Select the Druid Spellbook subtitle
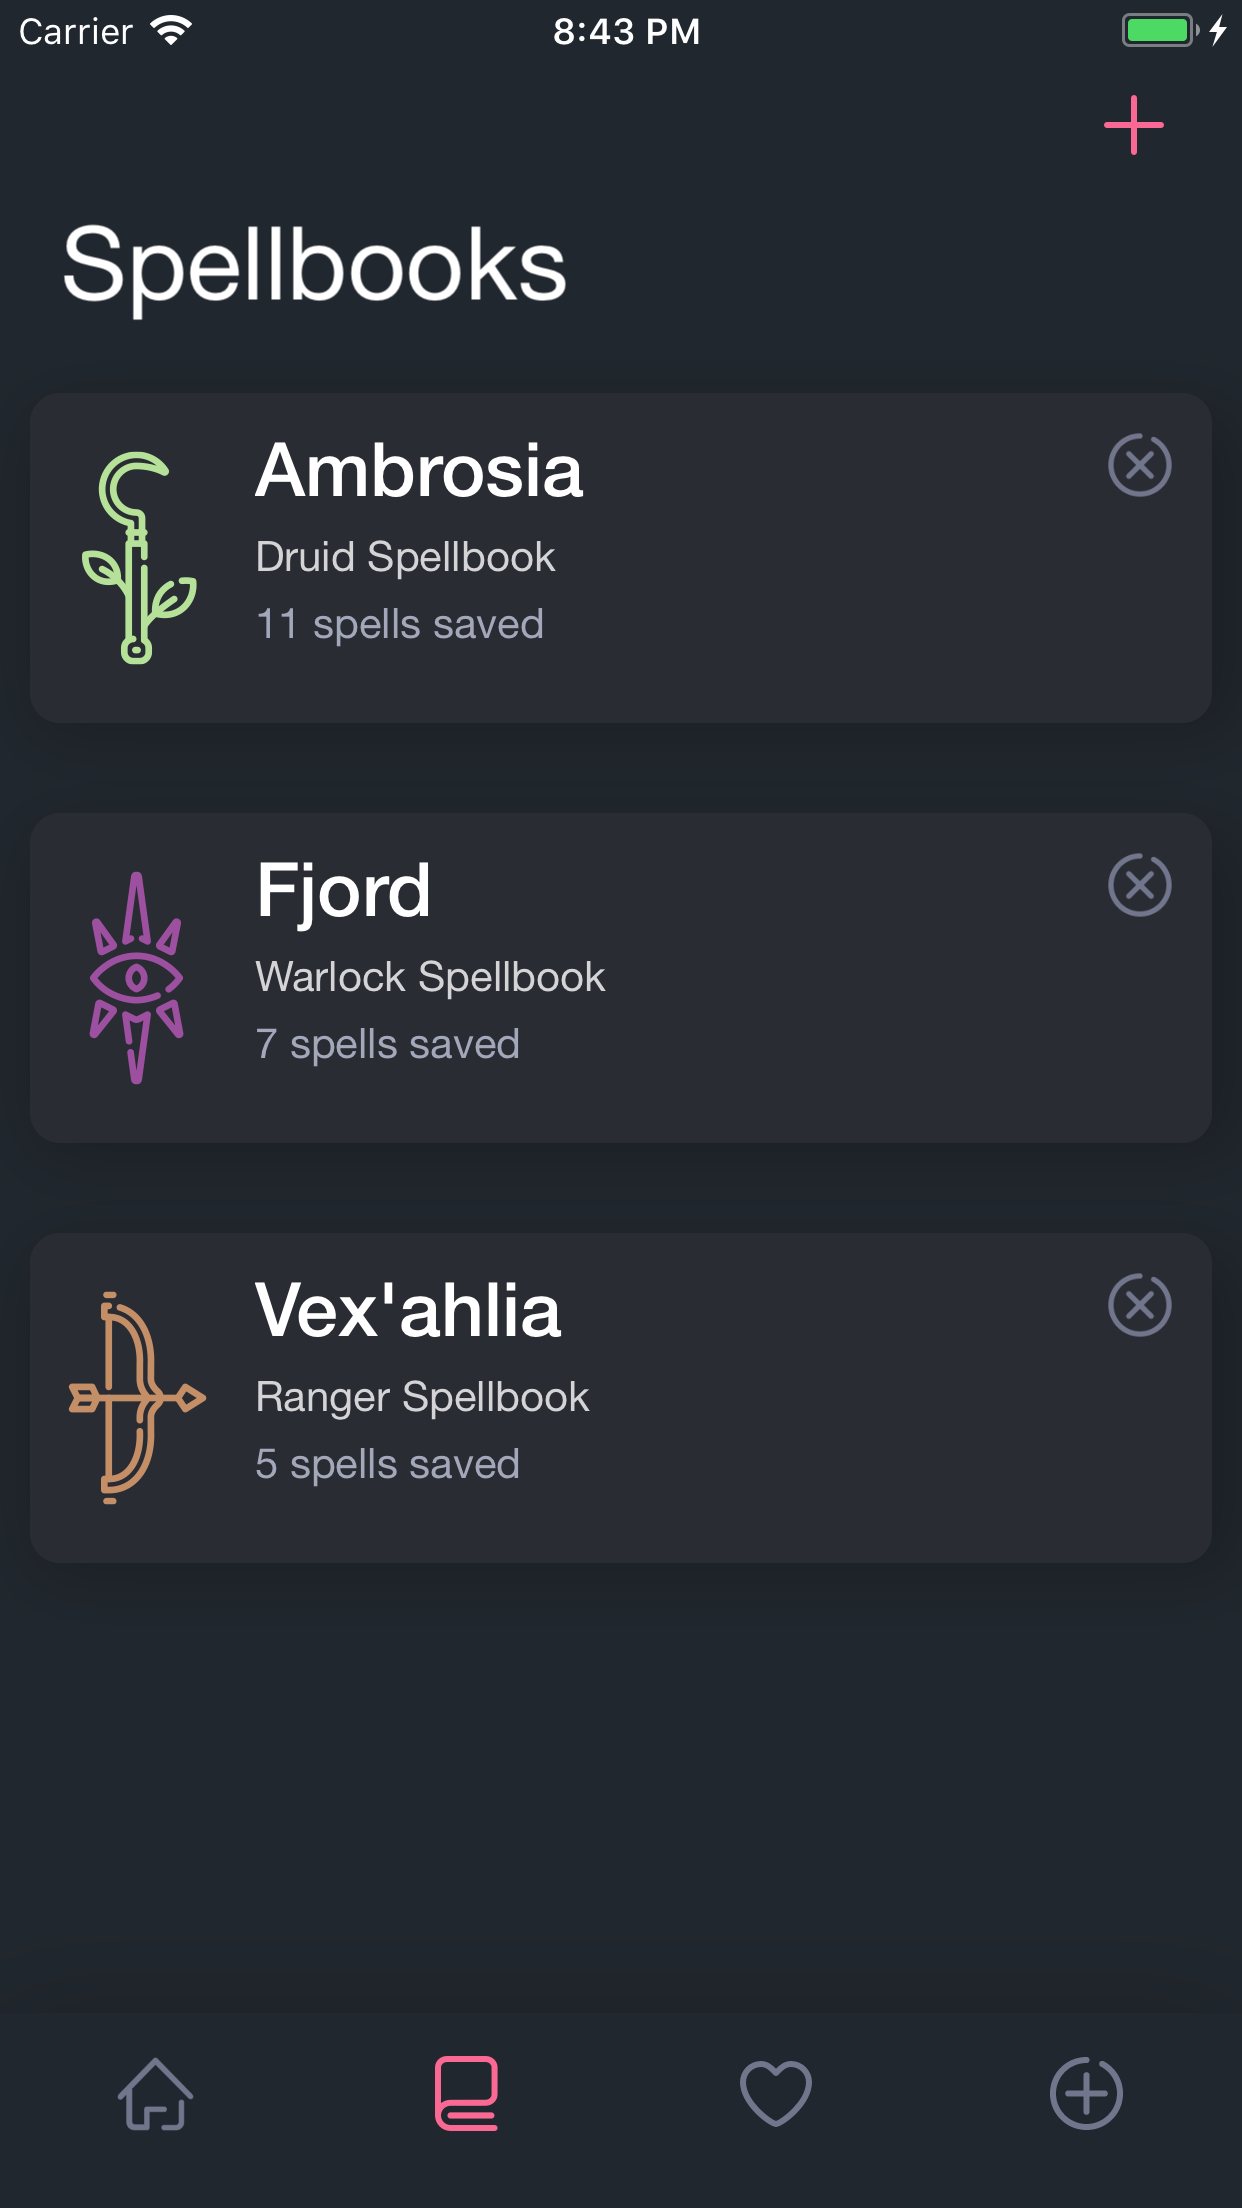This screenshot has width=1242, height=2208. pos(405,557)
